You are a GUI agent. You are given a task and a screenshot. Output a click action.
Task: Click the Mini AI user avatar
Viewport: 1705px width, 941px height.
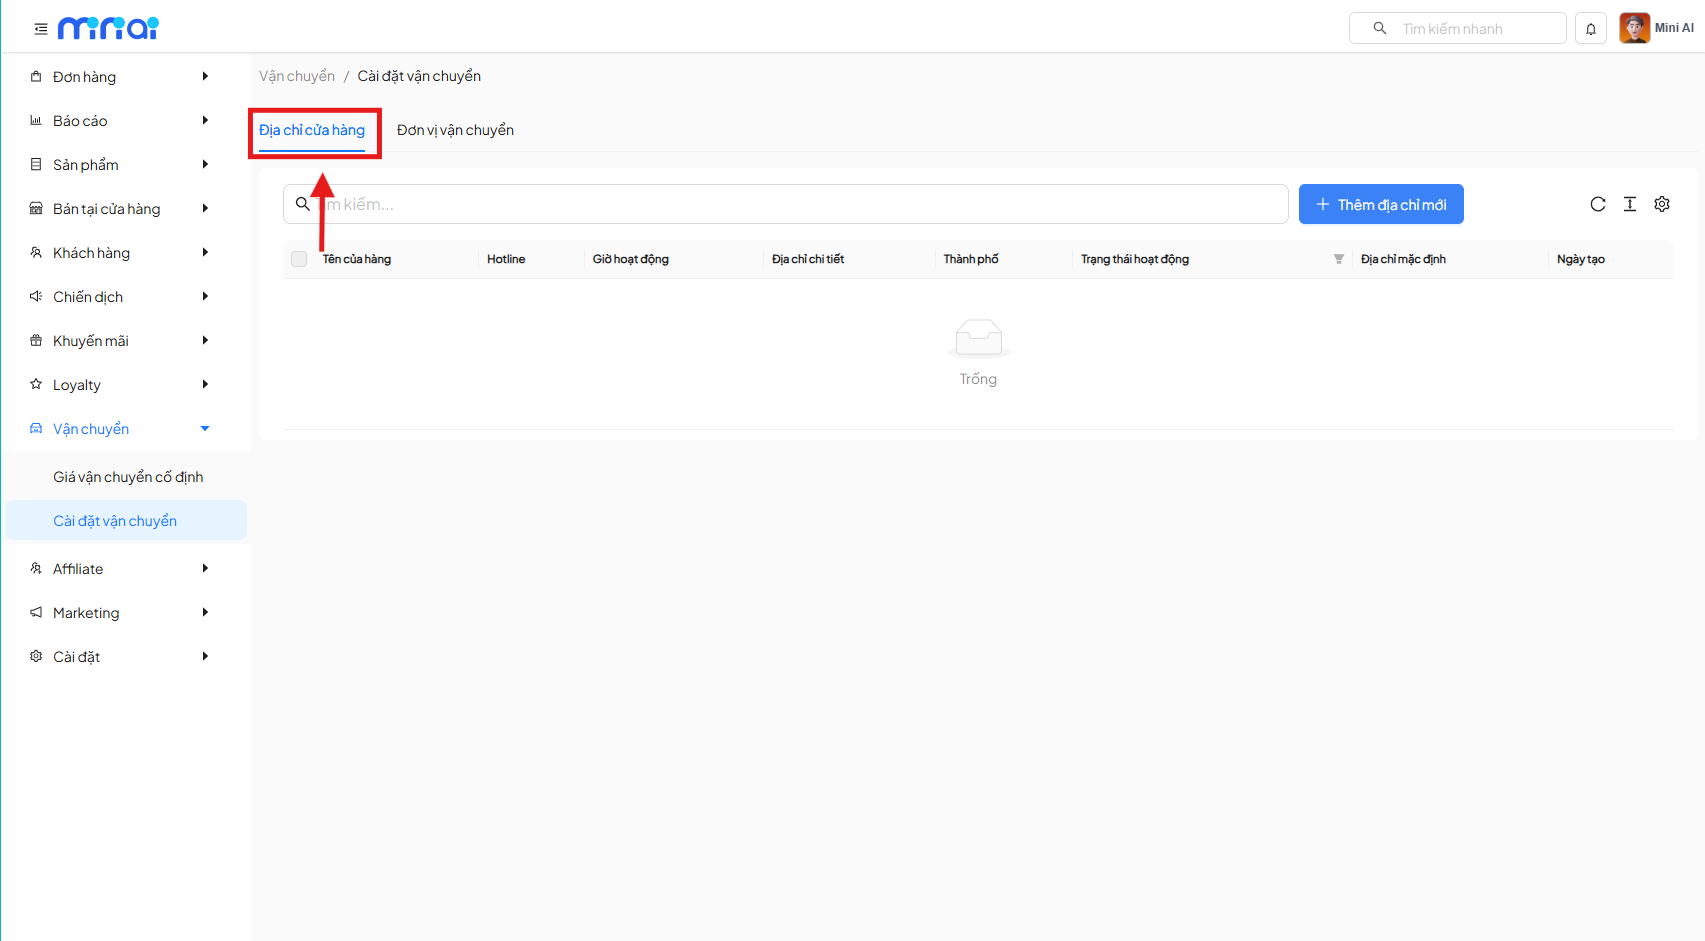pos(1634,28)
